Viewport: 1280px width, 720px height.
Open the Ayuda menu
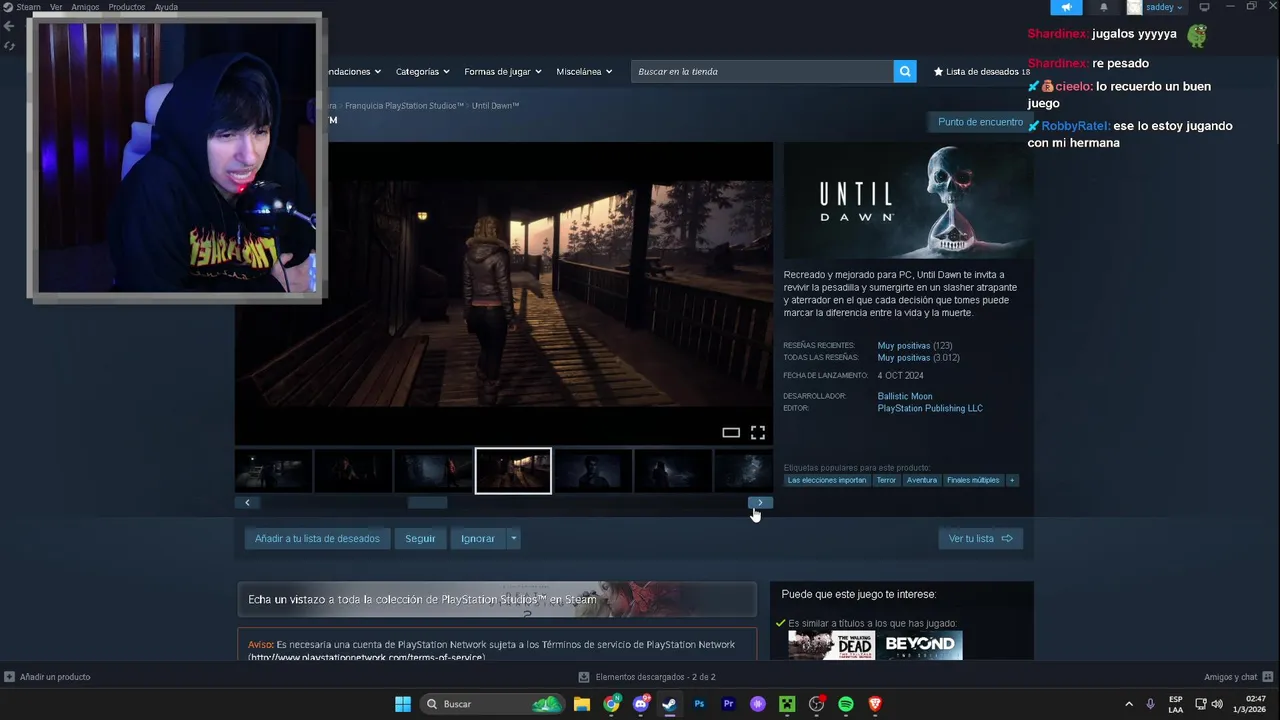[166, 7]
